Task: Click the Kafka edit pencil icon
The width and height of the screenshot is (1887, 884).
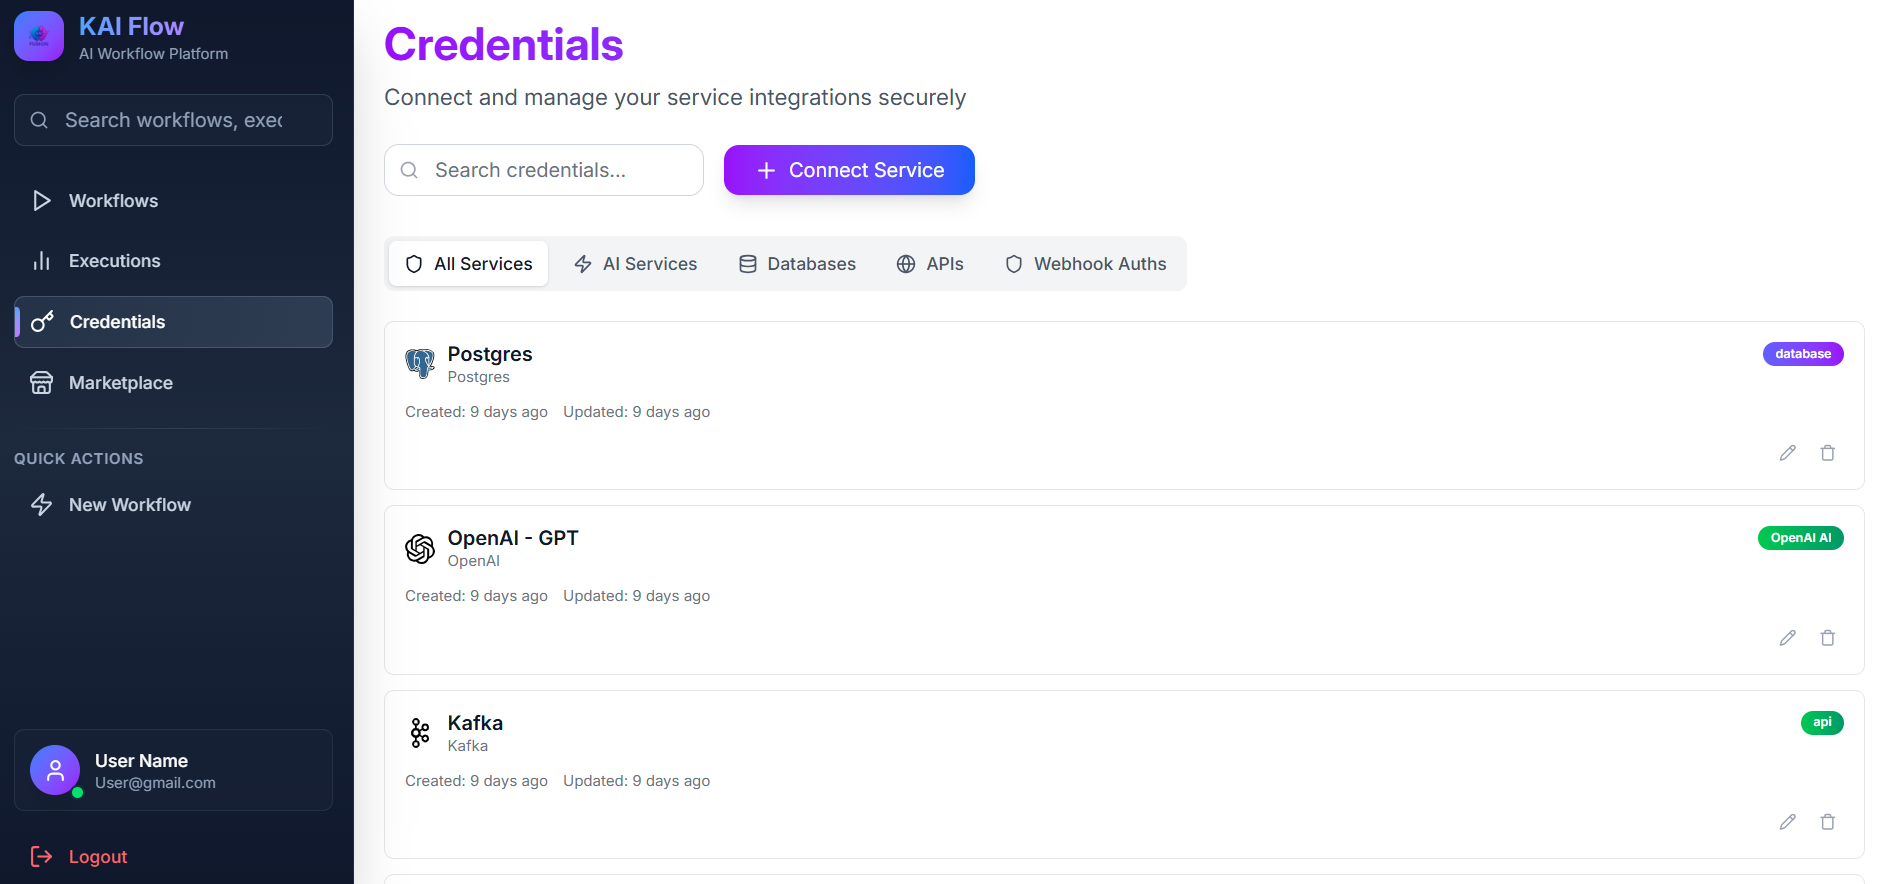Action: pyautogui.click(x=1787, y=822)
